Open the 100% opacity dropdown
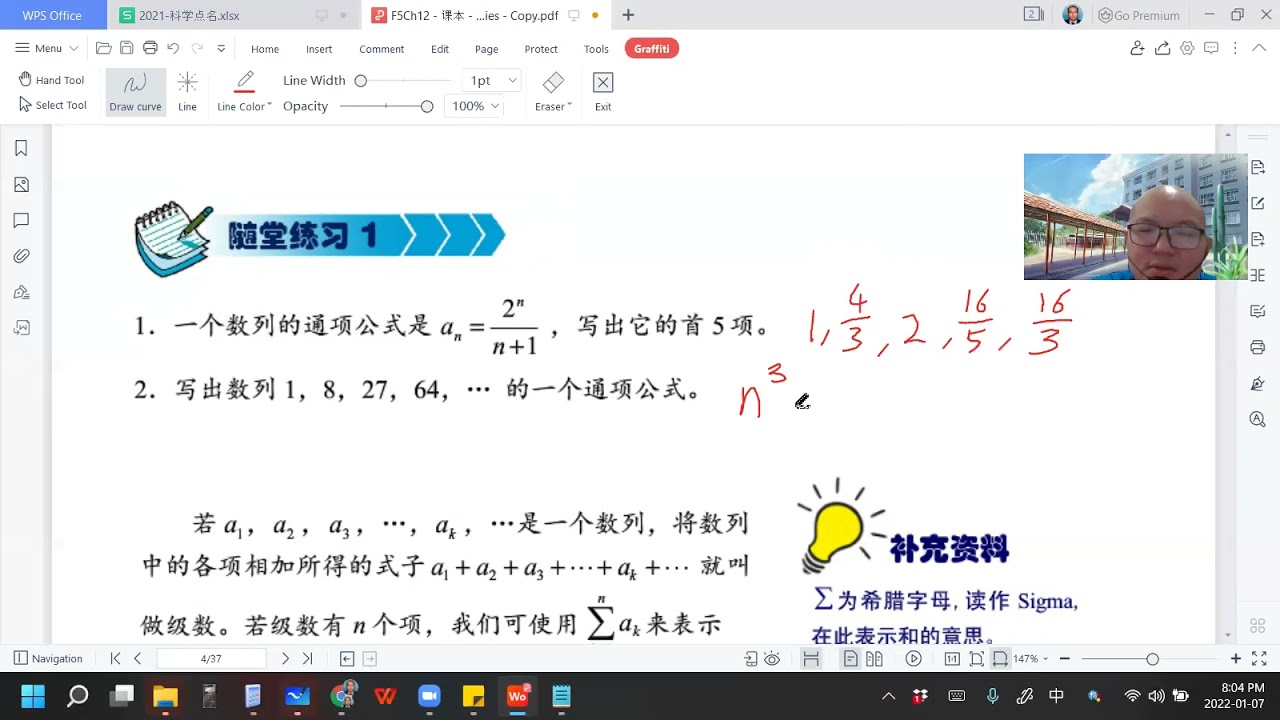The image size is (1280, 720). pos(474,106)
